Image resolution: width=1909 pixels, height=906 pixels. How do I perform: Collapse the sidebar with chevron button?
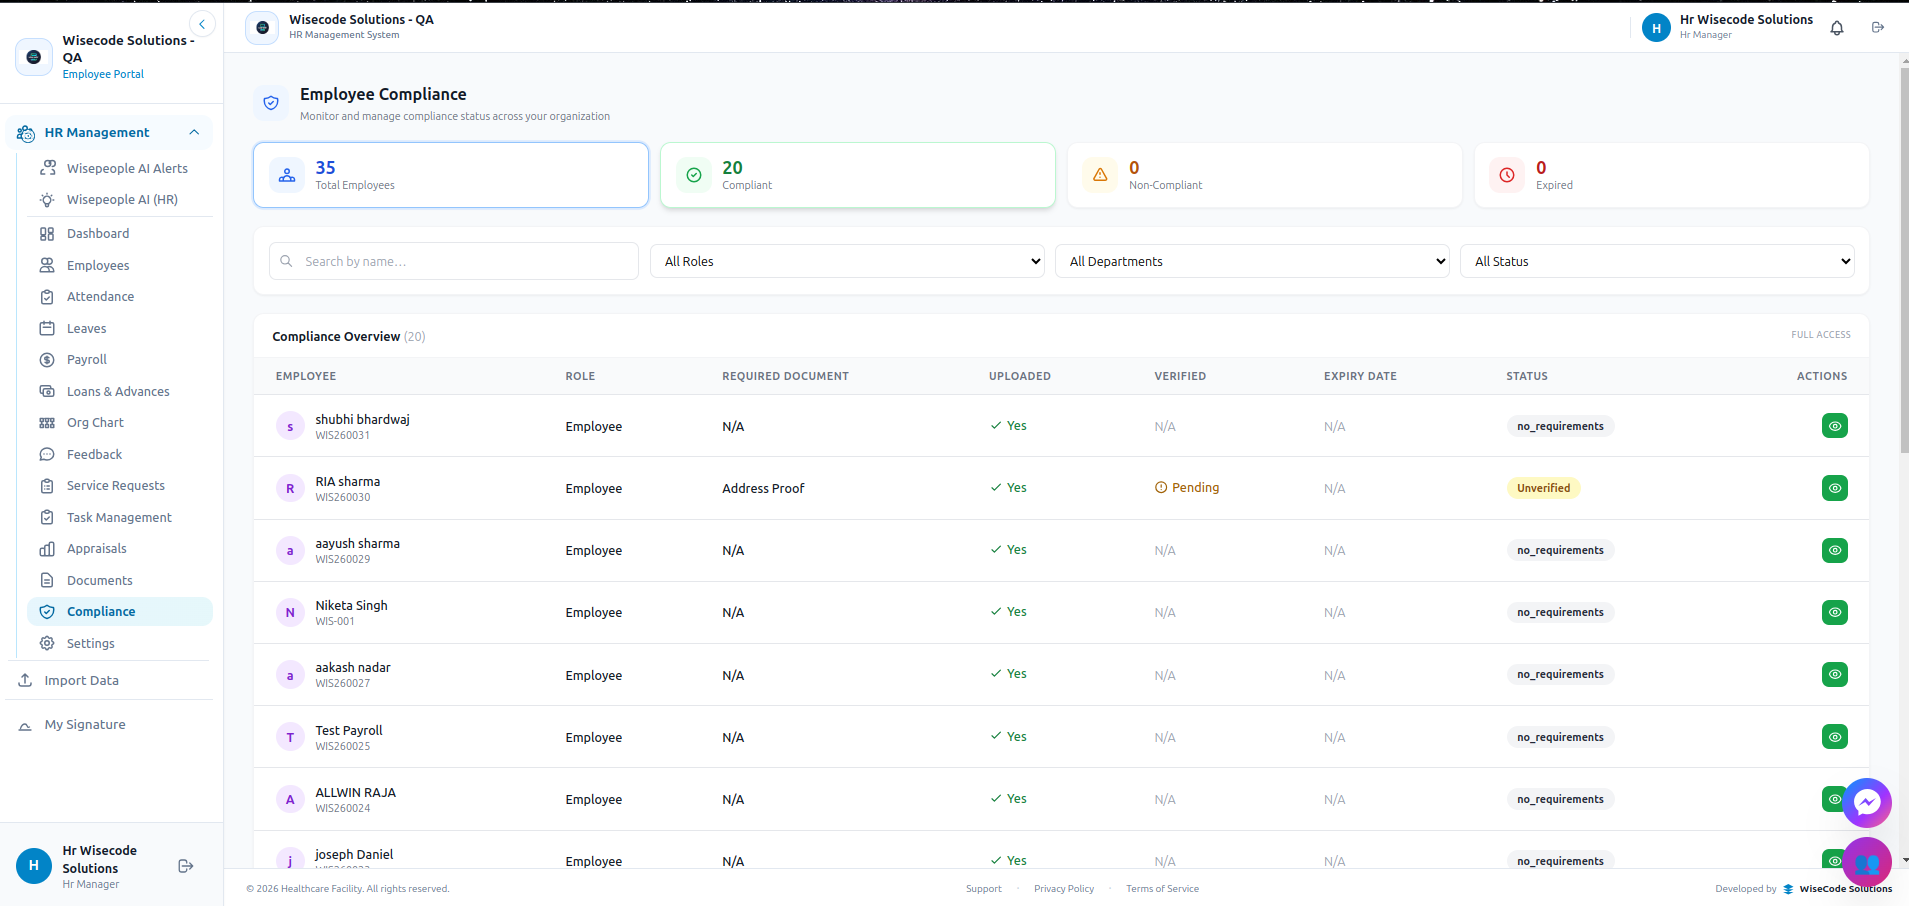[x=202, y=24]
